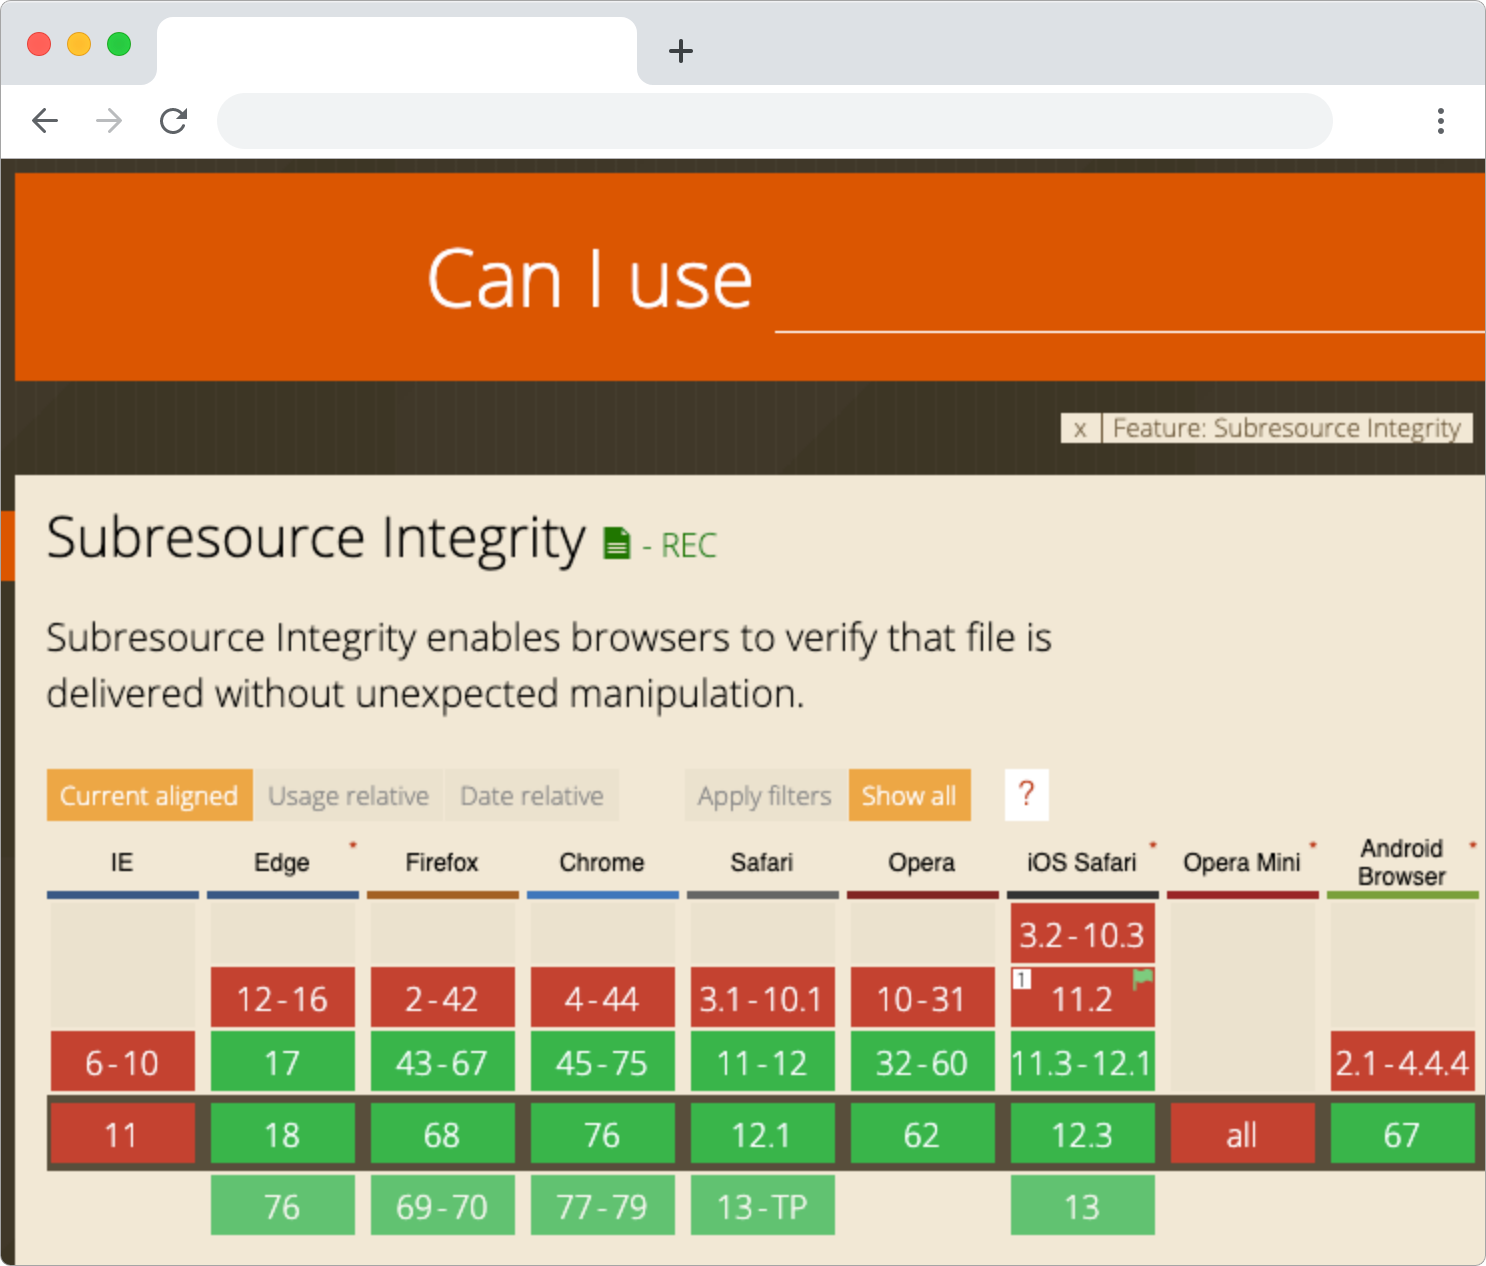Click the Can I use site title
The width and height of the screenshot is (1486, 1266).
tap(590, 279)
